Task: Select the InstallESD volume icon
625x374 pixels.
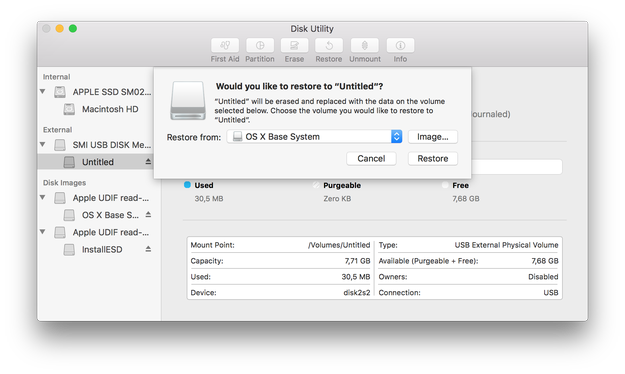Action: [x=69, y=250]
